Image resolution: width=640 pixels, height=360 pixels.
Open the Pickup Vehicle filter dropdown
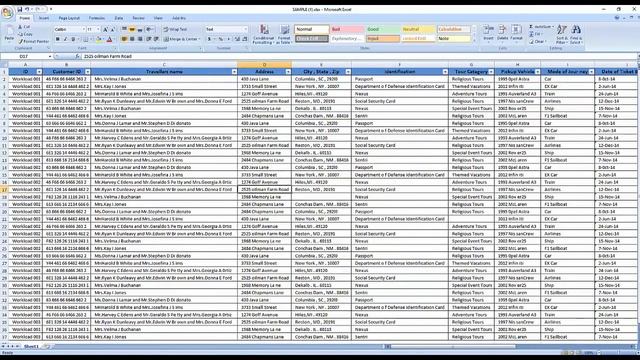tap(538, 72)
